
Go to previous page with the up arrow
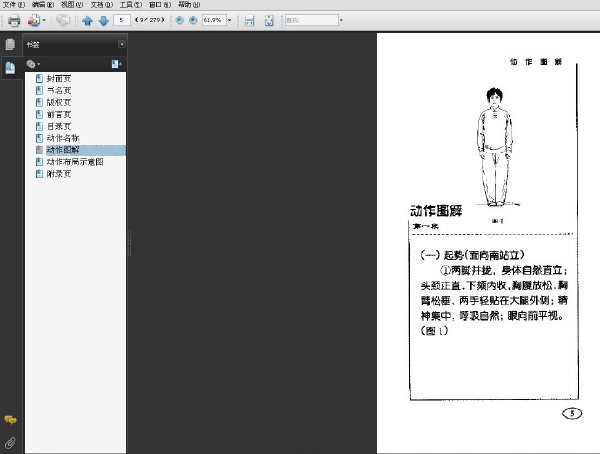[x=88, y=20]
